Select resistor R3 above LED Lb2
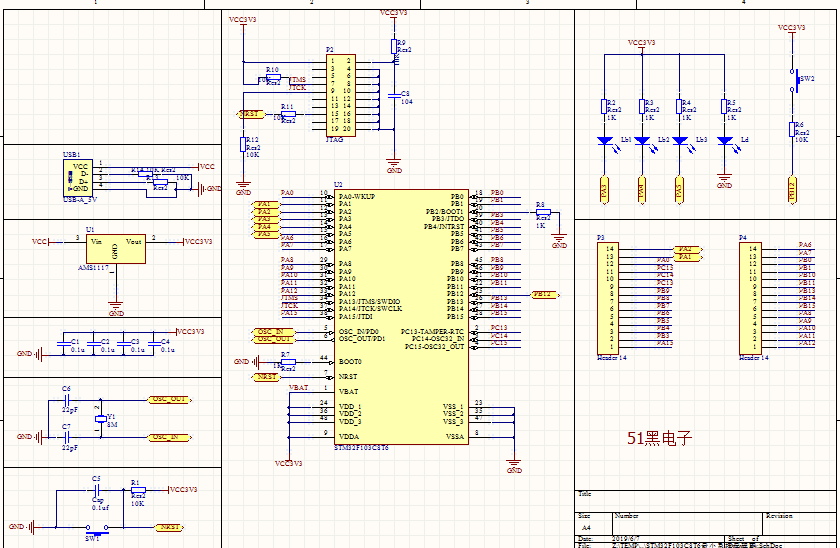Screen dimensions: 840x548 pos(642,107)
